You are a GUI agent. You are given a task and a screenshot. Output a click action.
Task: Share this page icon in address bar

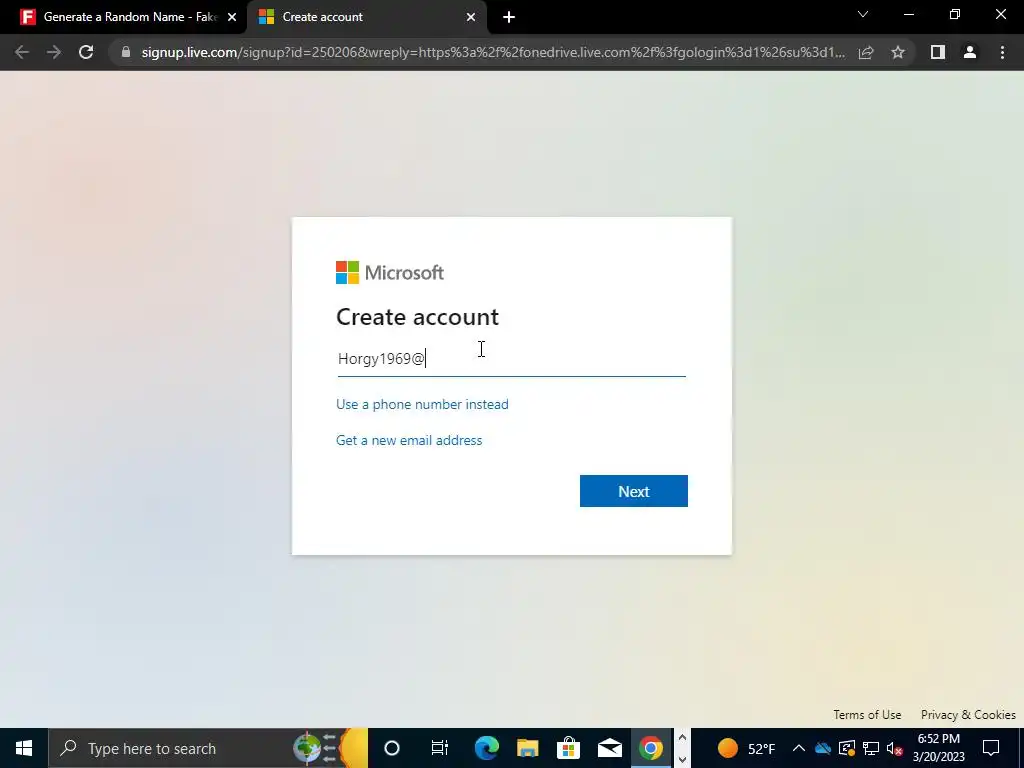[866, 52]
